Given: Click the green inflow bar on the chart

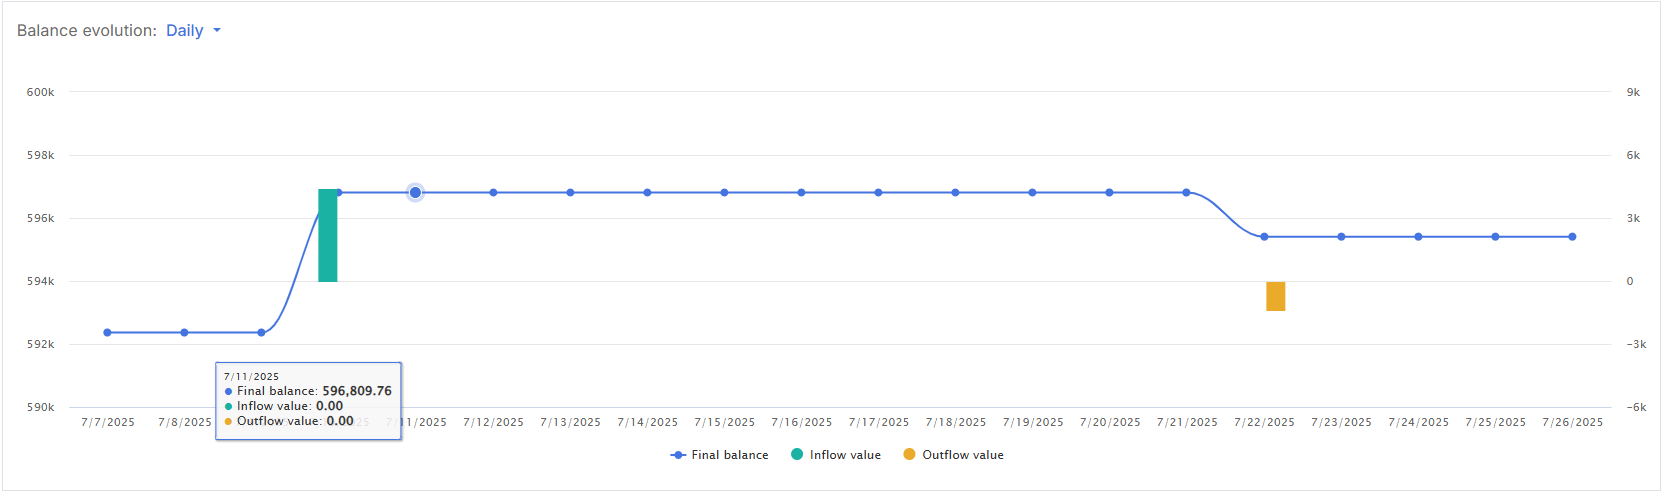Looking at the screenshot, I should [x=328, y=235].
